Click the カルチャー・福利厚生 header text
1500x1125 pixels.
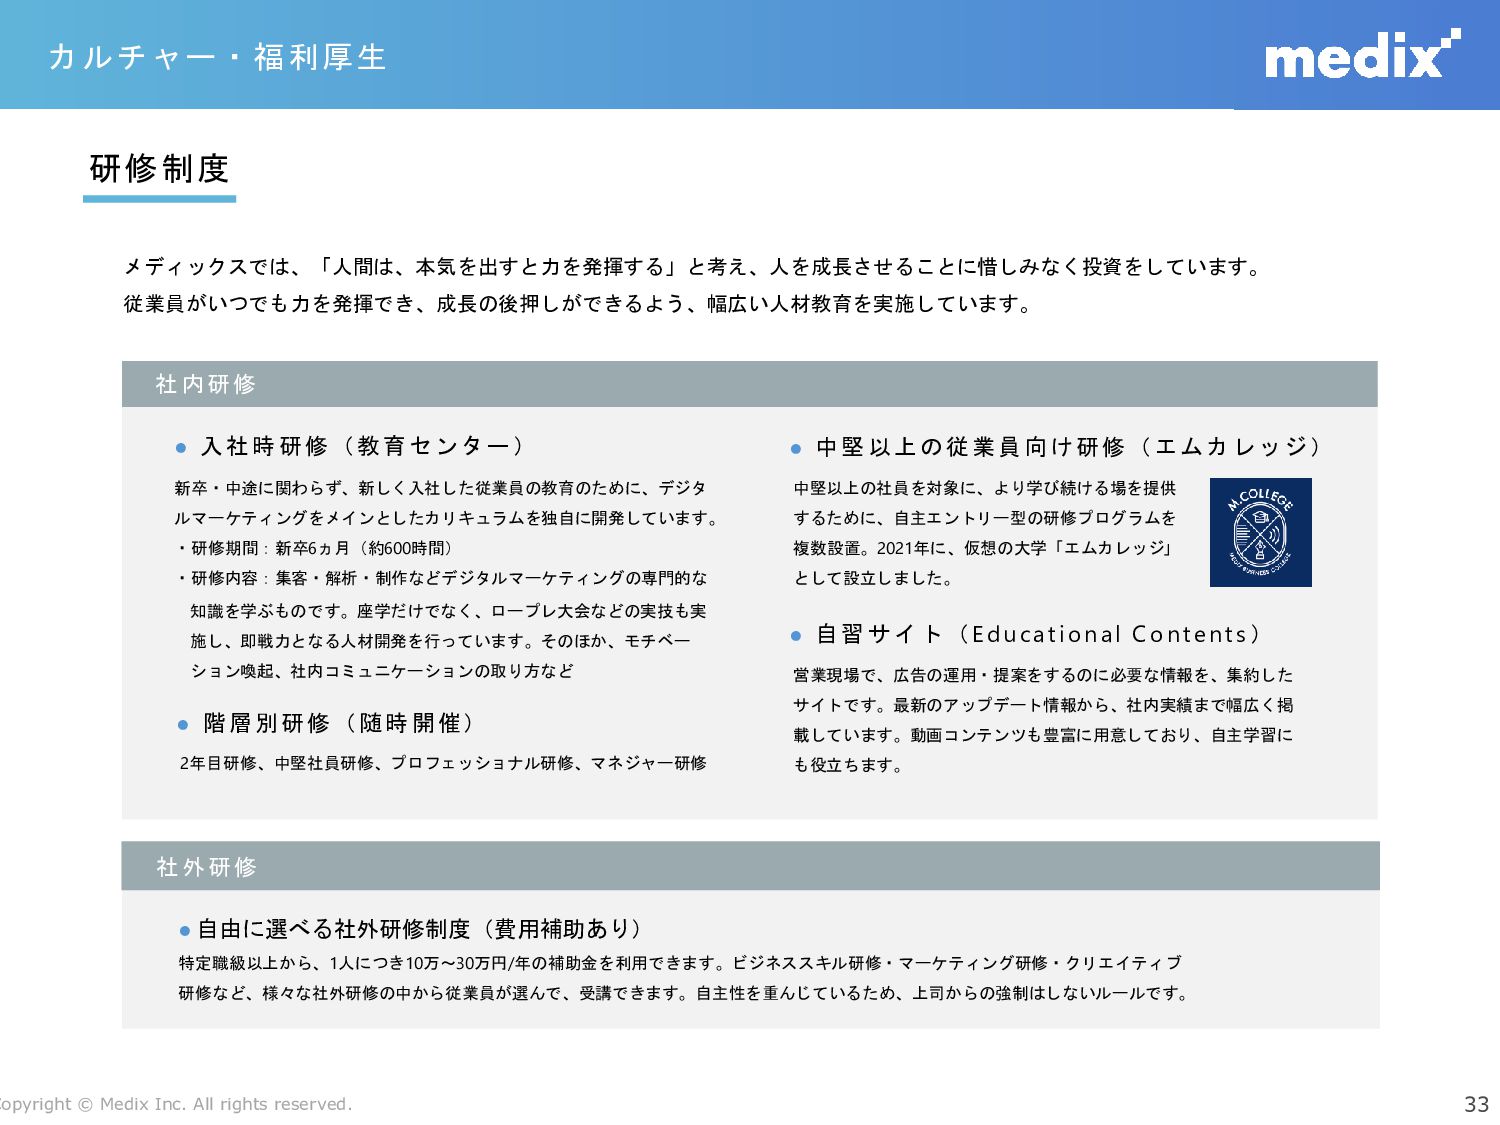(218, 57)
